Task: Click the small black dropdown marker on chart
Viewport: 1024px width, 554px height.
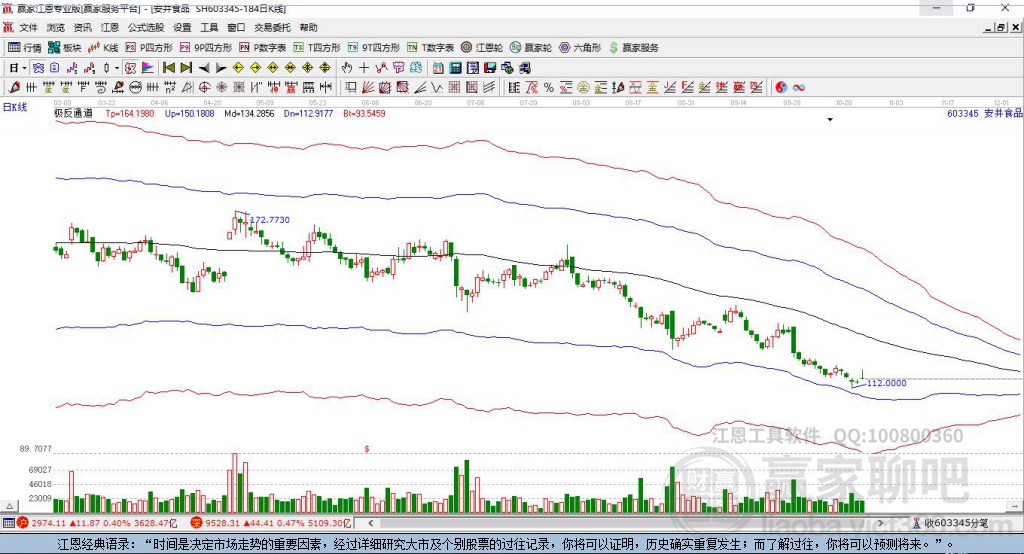Action: [x=830, y=120]
